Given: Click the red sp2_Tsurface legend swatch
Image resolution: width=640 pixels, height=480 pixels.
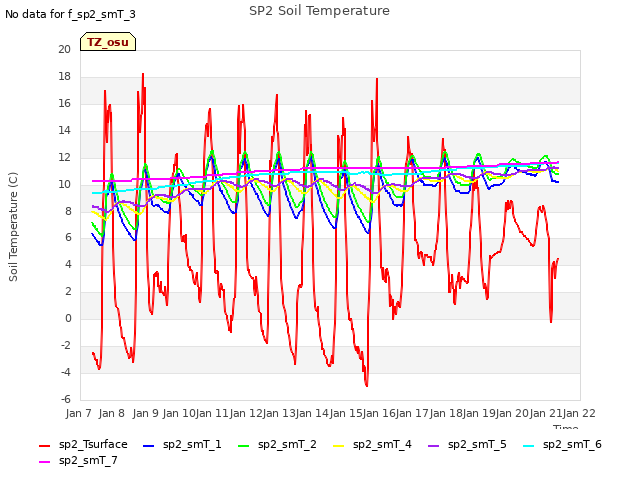Looking at the screenshot, I should click(44, 445).
